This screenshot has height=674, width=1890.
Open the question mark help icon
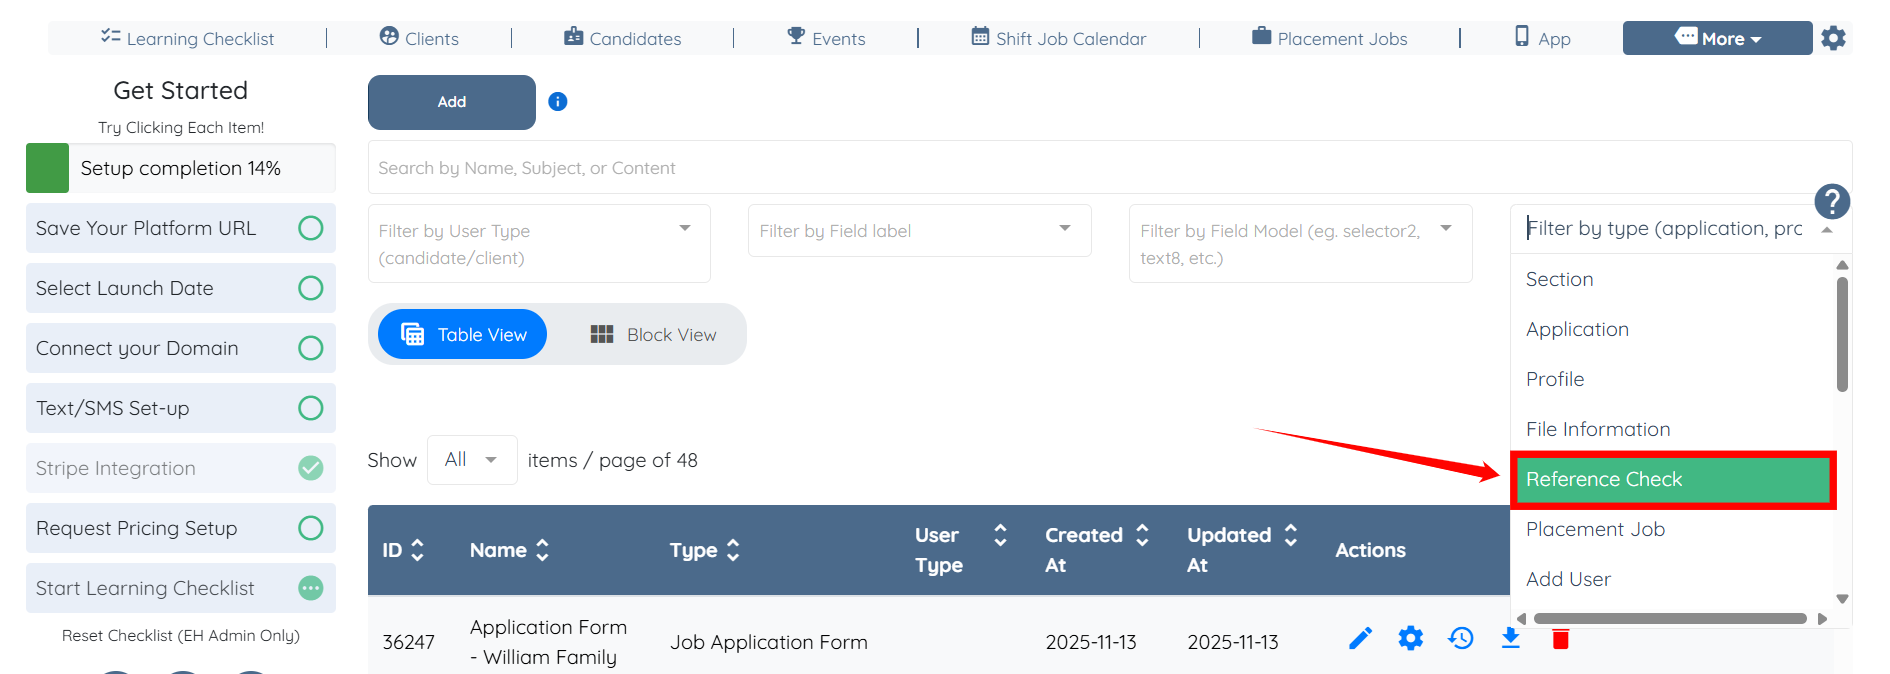coord(1832,202)
